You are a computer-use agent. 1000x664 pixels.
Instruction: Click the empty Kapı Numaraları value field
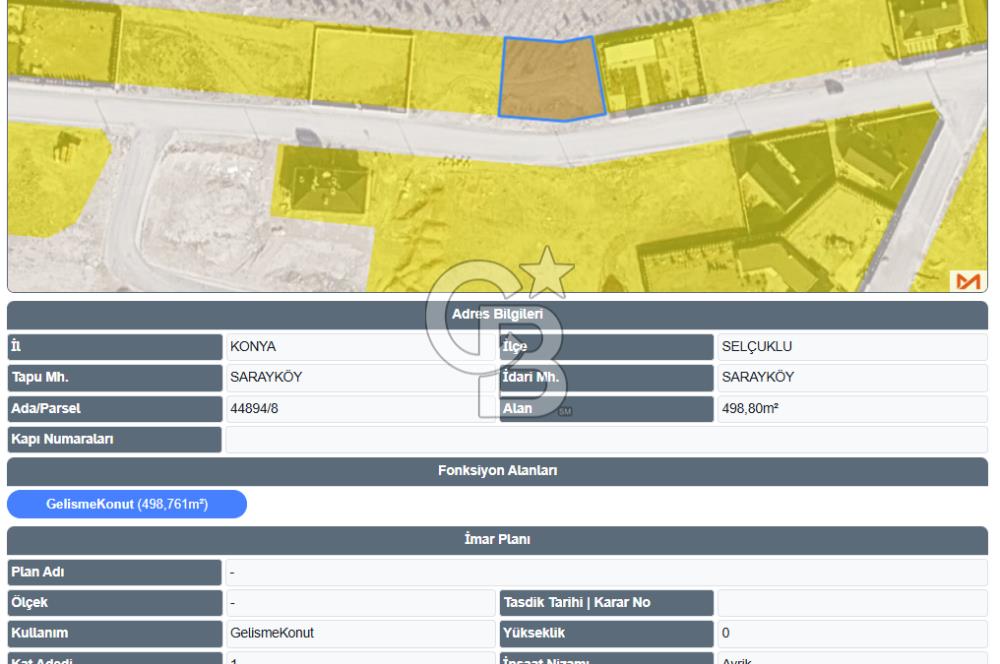click(607, 439)
